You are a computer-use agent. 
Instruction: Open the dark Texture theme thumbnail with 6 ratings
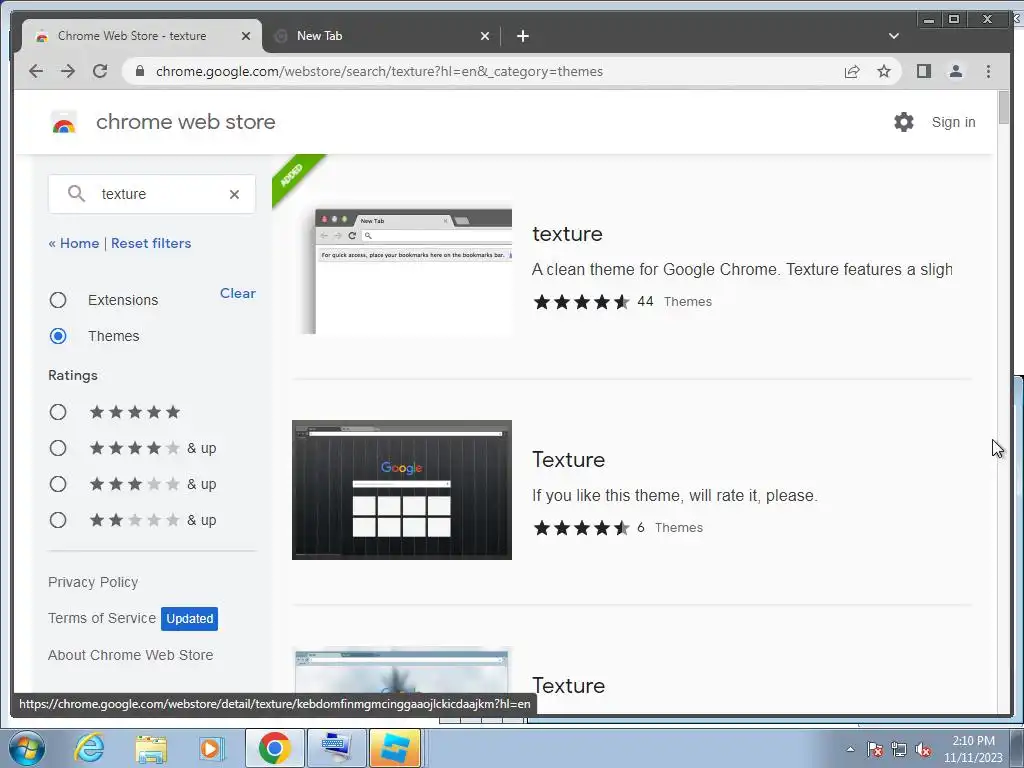tap(402, 490)
